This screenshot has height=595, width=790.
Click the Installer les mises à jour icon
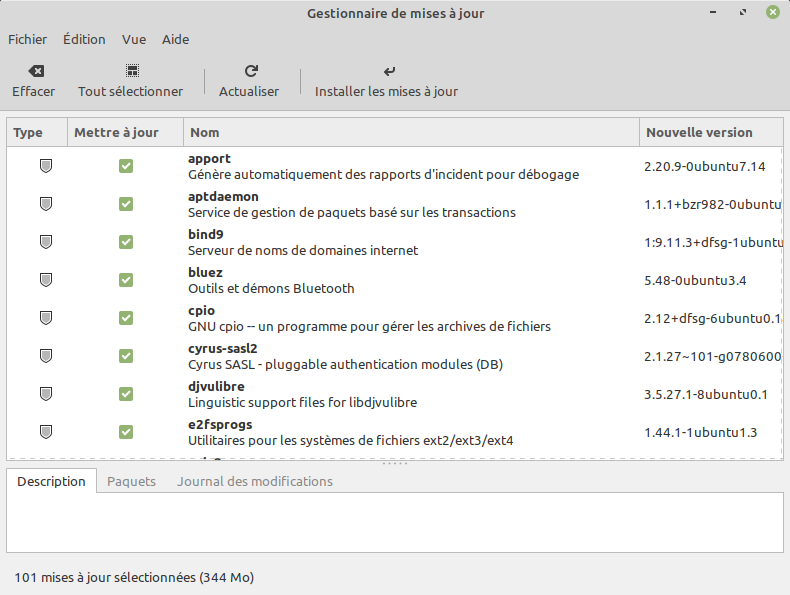(388, 71)
